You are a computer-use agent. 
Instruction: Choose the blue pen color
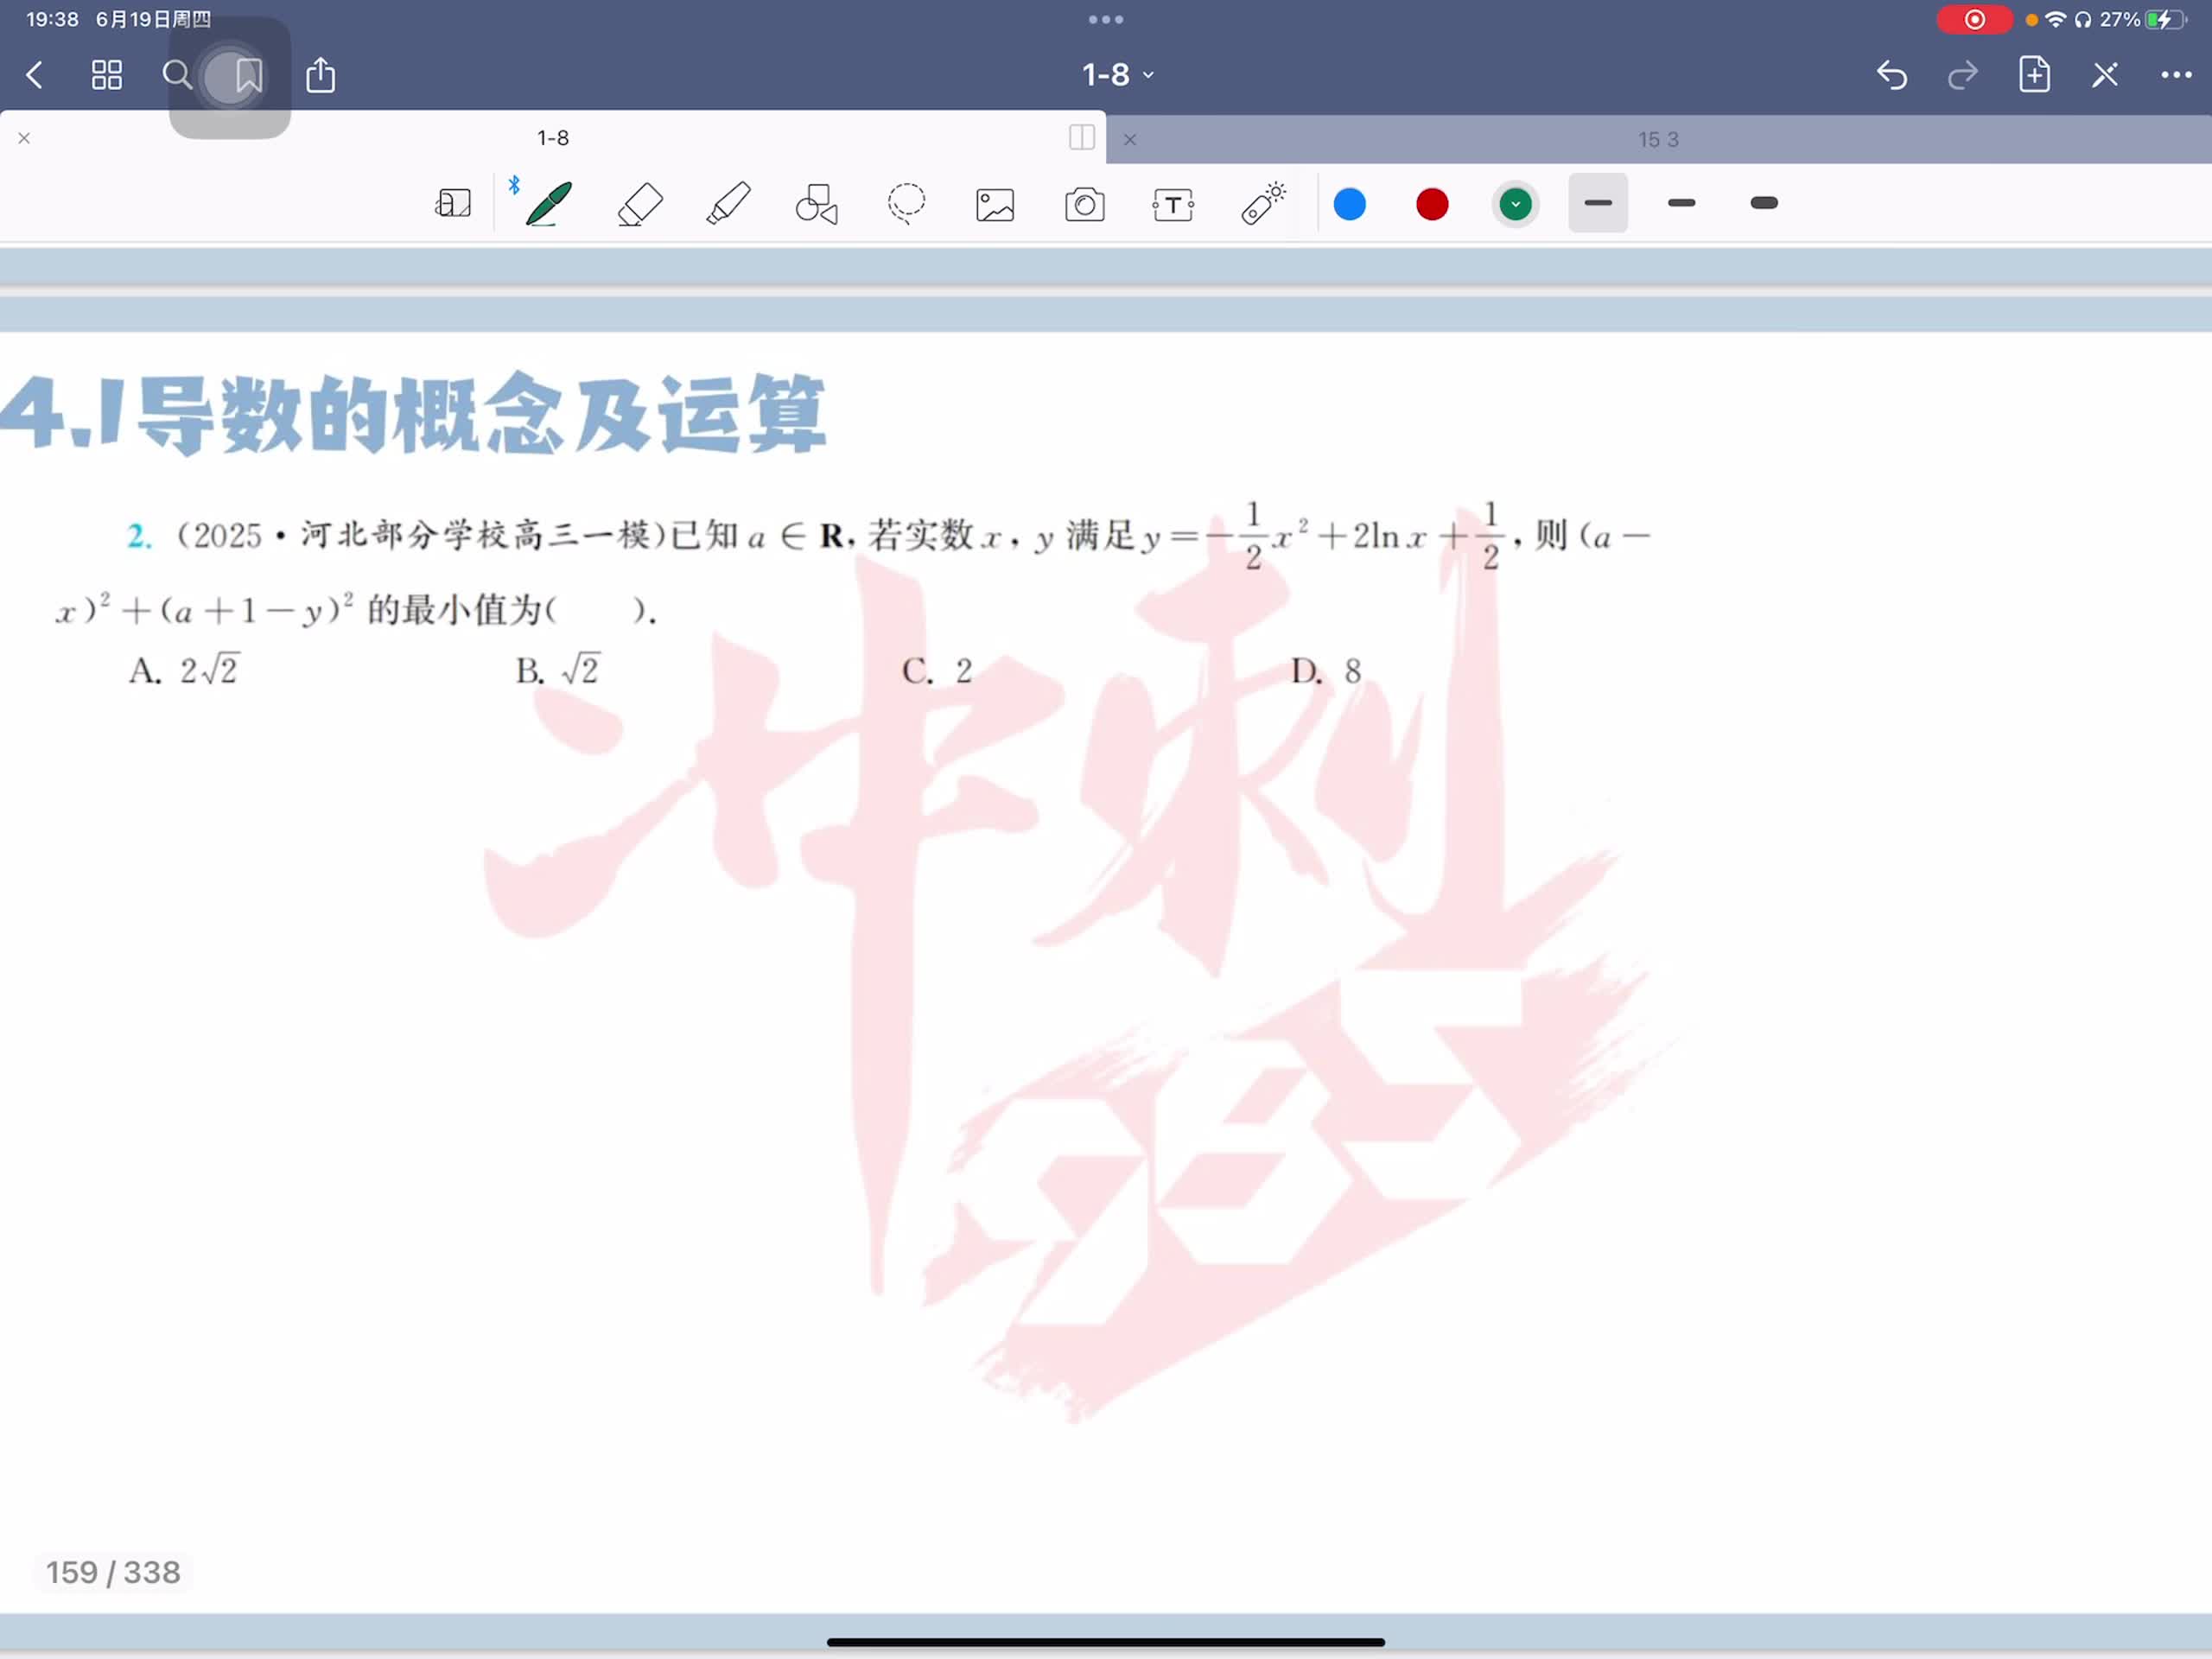(x=1349, y=204)
